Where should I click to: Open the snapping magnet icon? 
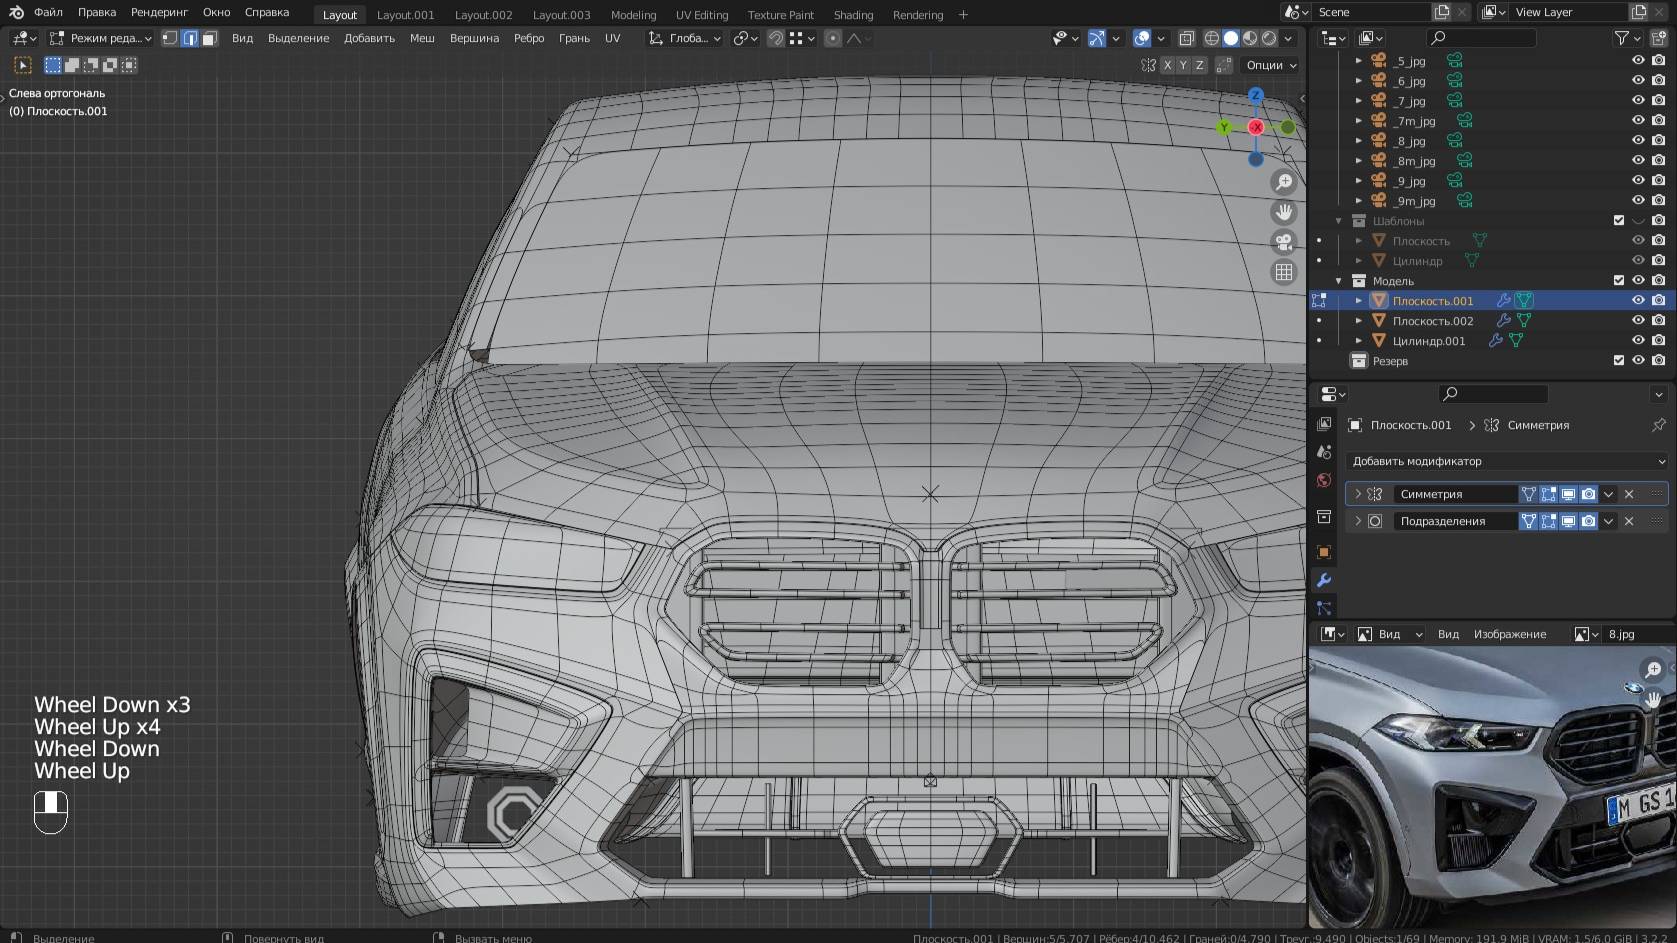click(776, 38)
